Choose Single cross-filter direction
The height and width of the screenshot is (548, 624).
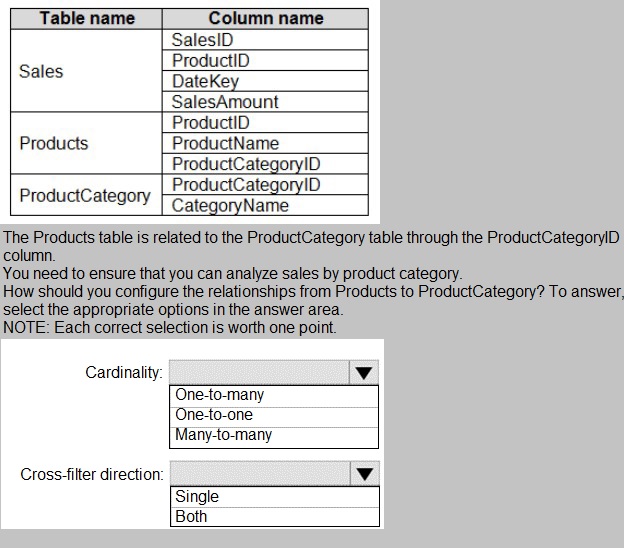(x=275, y=497)
